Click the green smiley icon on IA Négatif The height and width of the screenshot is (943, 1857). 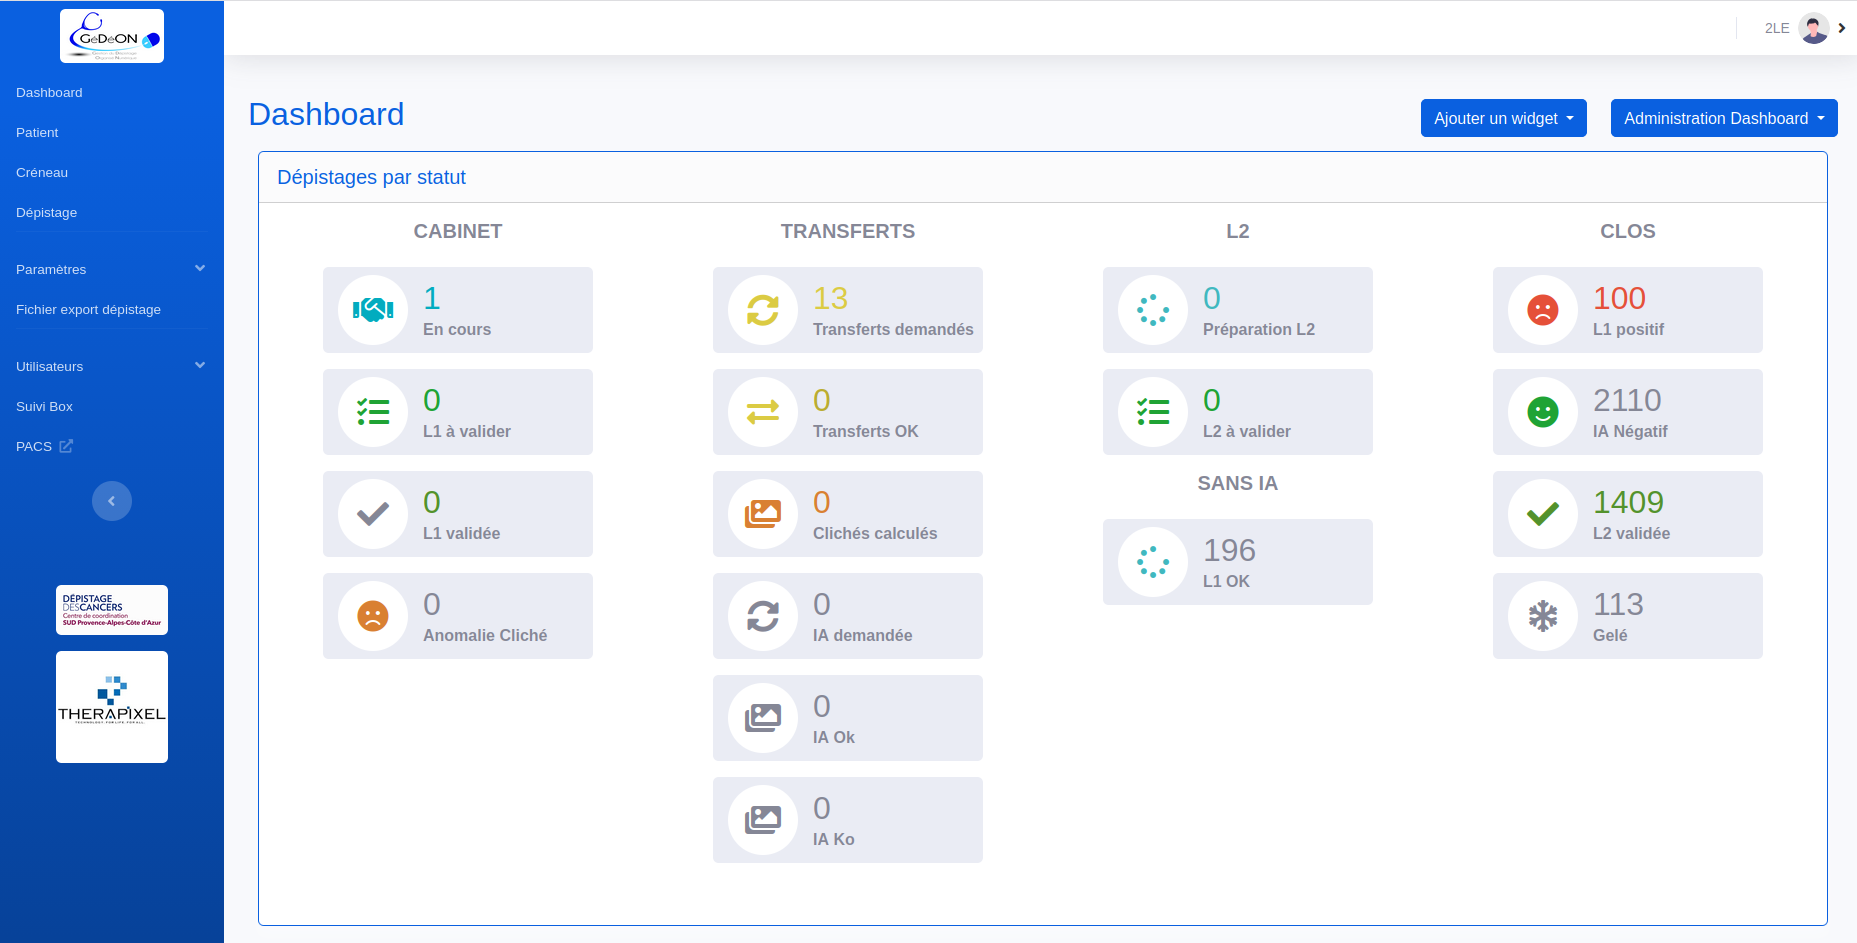coord(1542,411)
